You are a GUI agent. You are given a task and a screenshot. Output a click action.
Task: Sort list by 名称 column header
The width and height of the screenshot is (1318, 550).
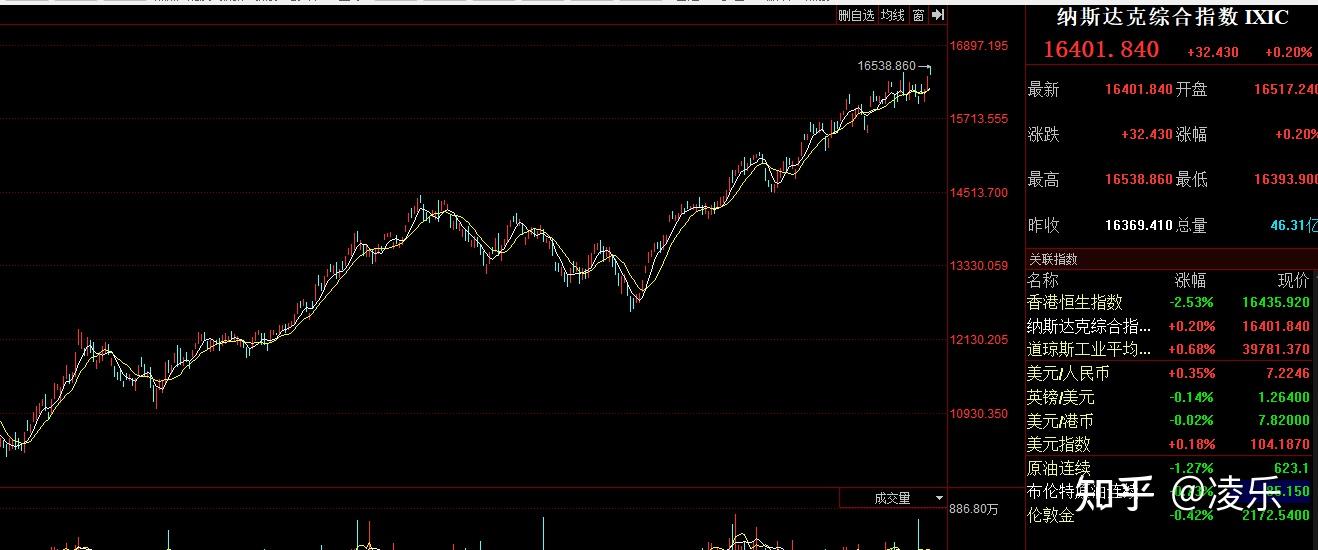1042,280
